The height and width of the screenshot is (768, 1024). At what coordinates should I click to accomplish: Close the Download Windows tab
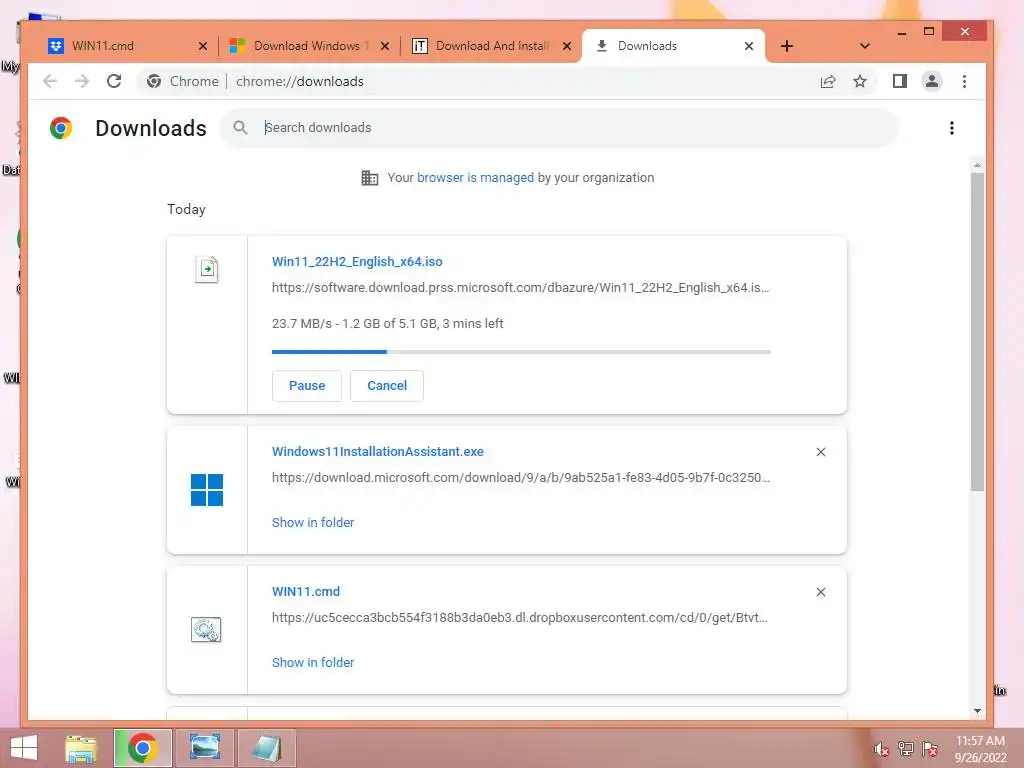pos(385,46)
